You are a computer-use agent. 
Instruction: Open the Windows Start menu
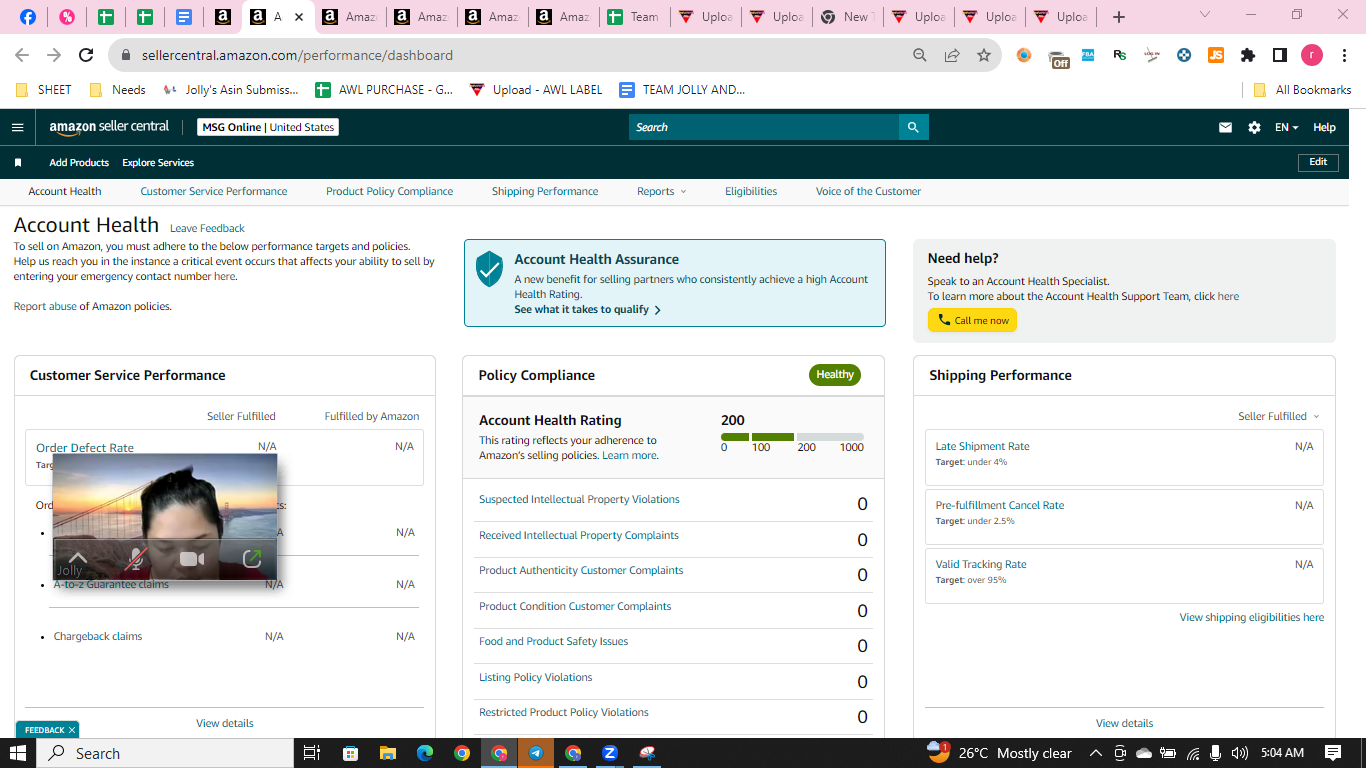tap(18, 753)
